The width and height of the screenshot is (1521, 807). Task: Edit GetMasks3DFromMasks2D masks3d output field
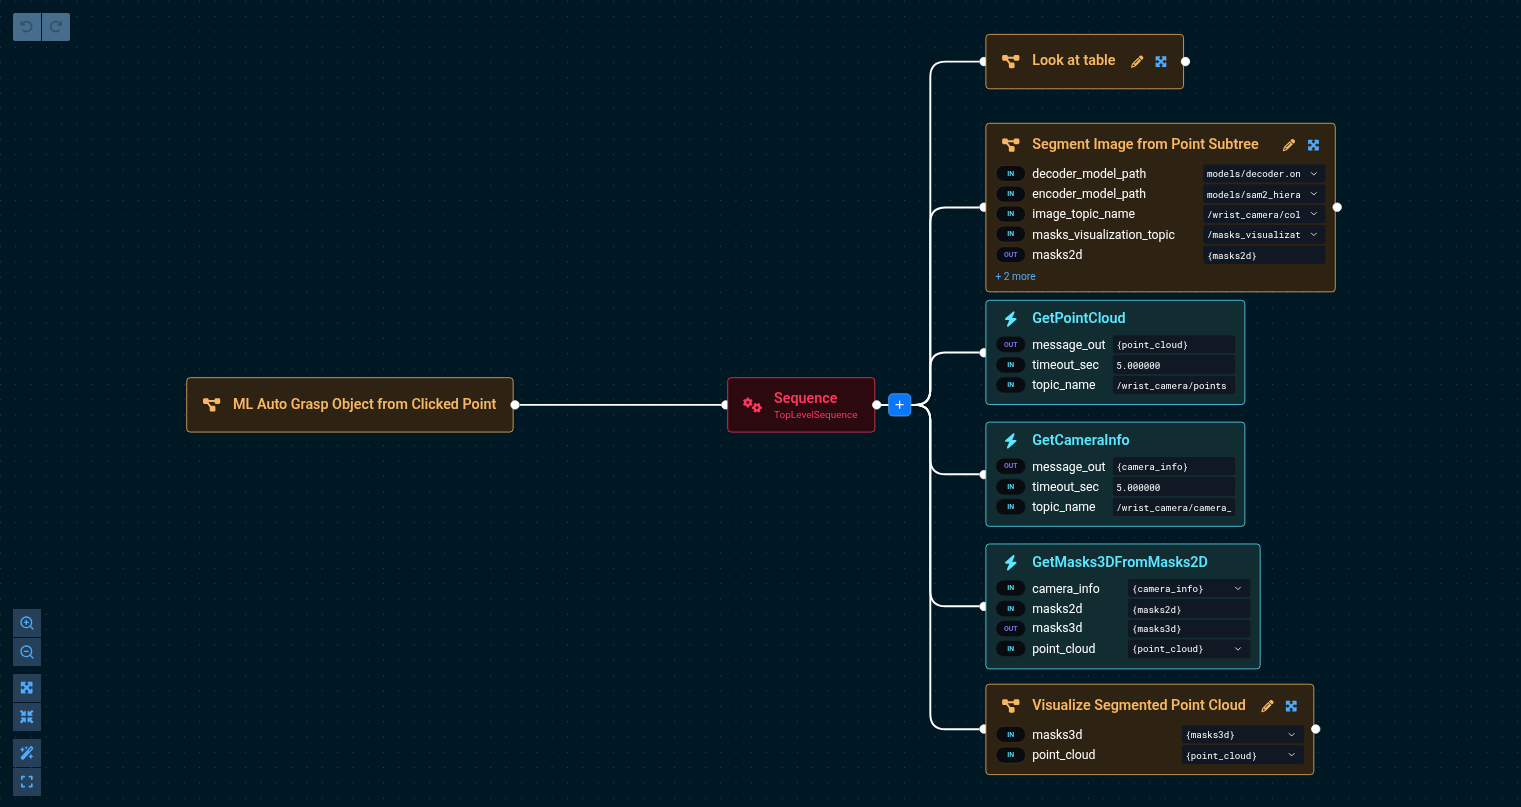pyautogui.click(x=1189, y=629)
